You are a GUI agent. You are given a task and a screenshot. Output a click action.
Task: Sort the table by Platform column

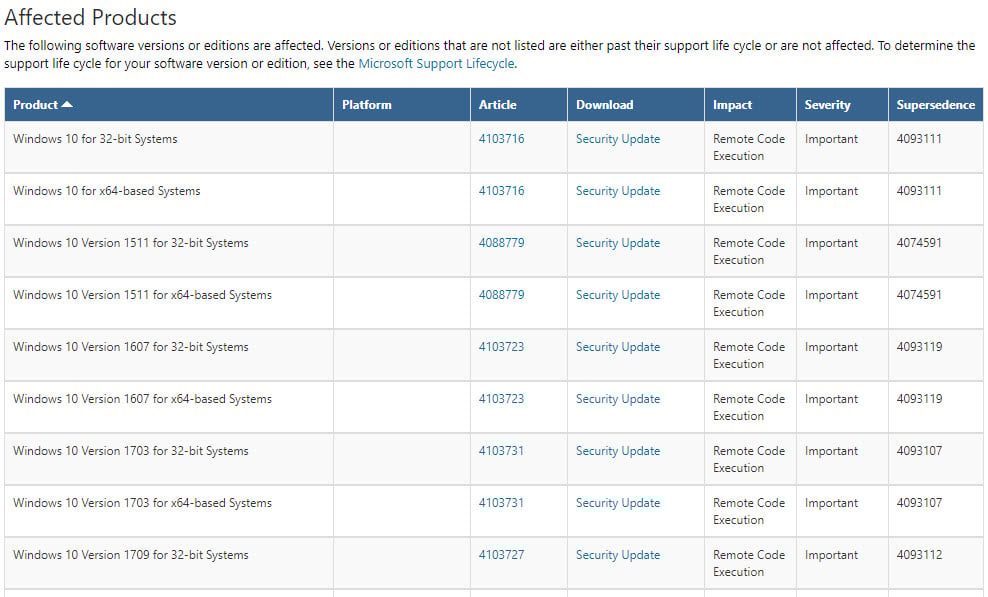pos(367,105)
